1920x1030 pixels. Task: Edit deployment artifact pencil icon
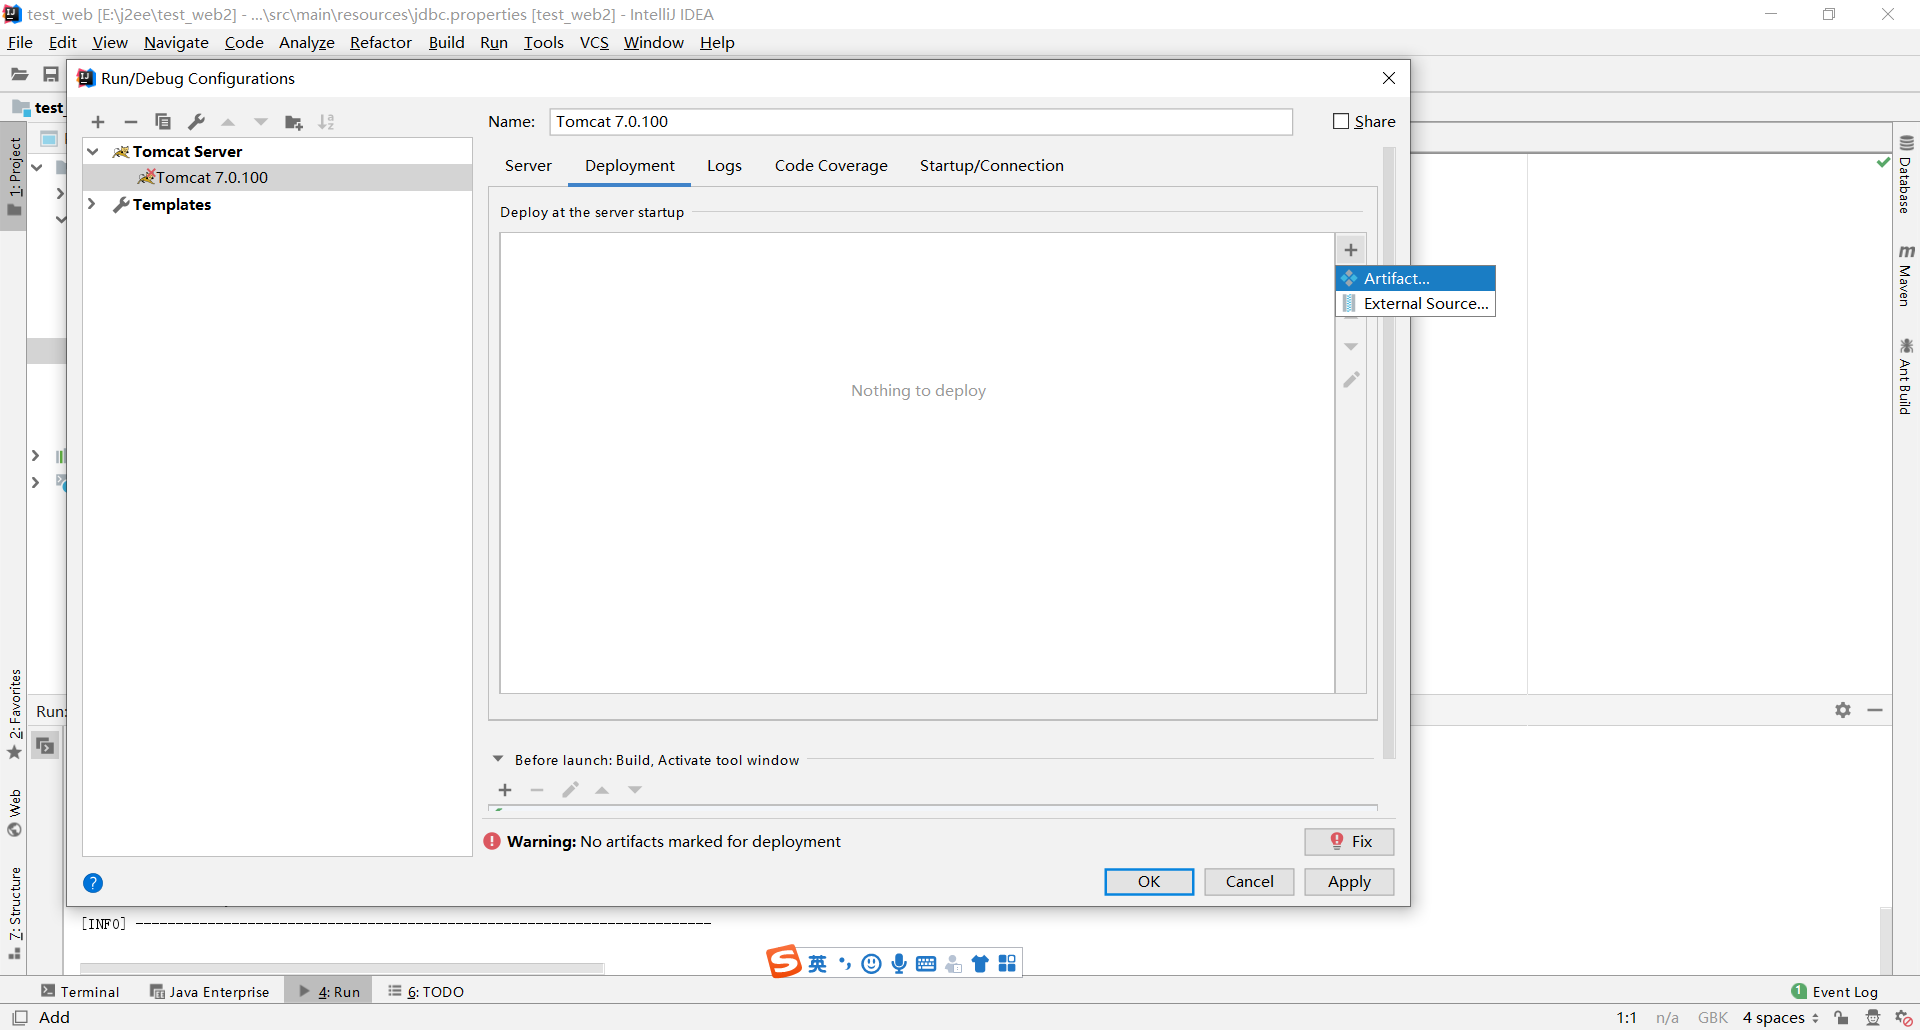pyautogui.click(x=1351, y=380)
